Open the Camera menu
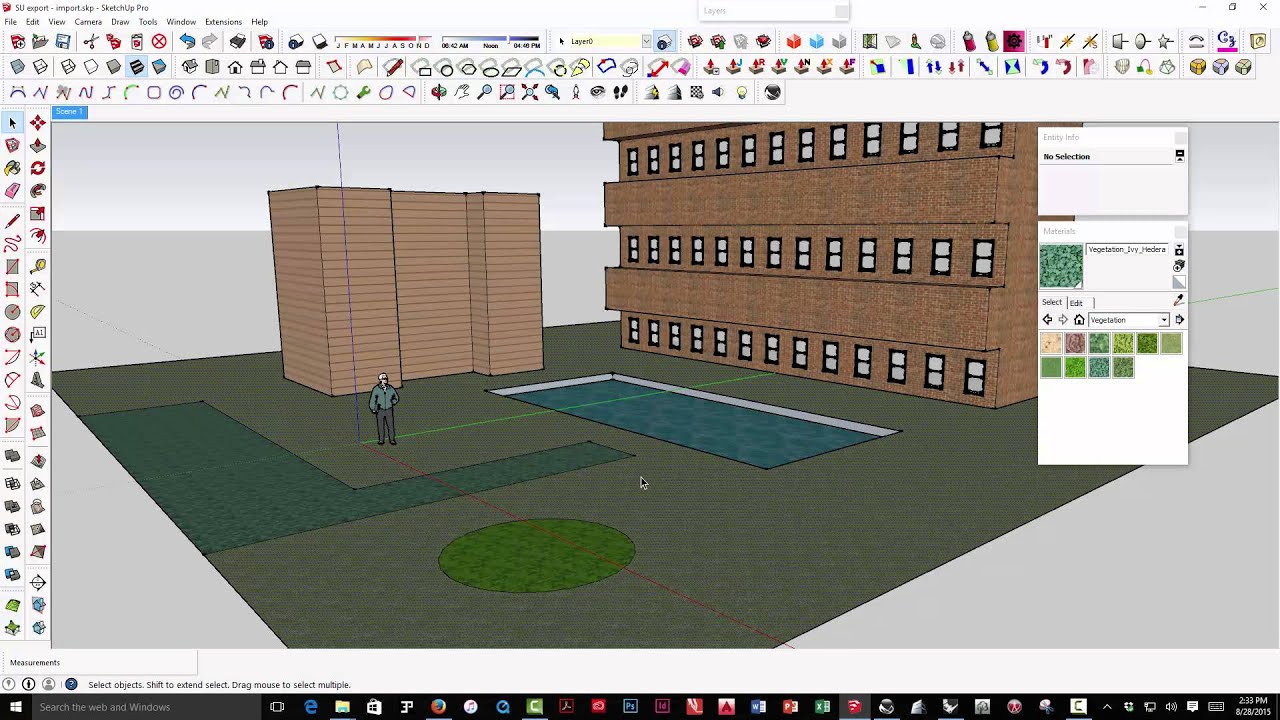Viewport: 1280px width, 720px height. (88, 22)
